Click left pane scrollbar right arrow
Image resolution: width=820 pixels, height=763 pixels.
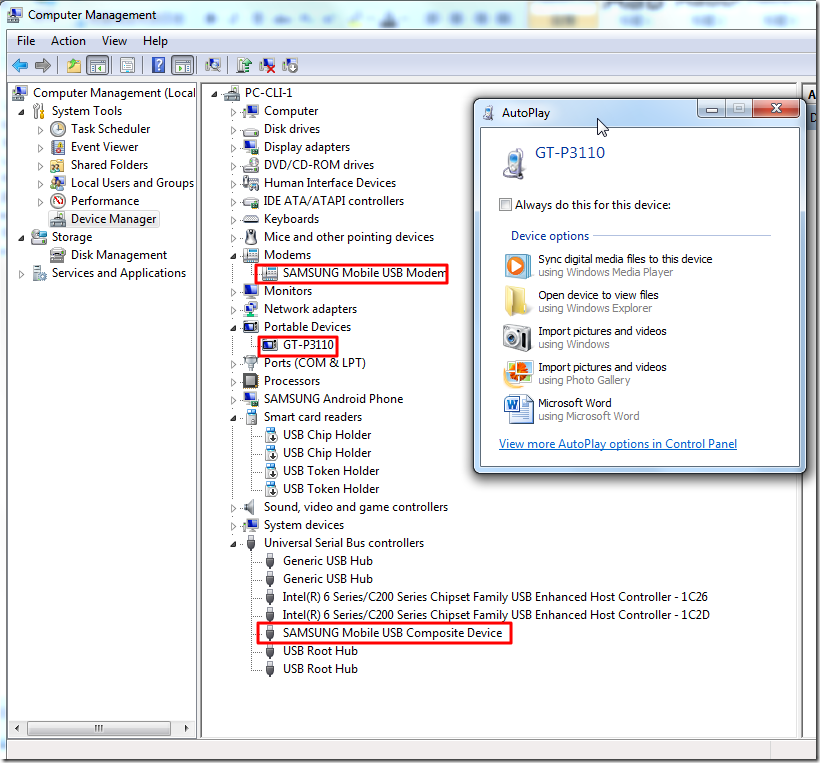186,728
